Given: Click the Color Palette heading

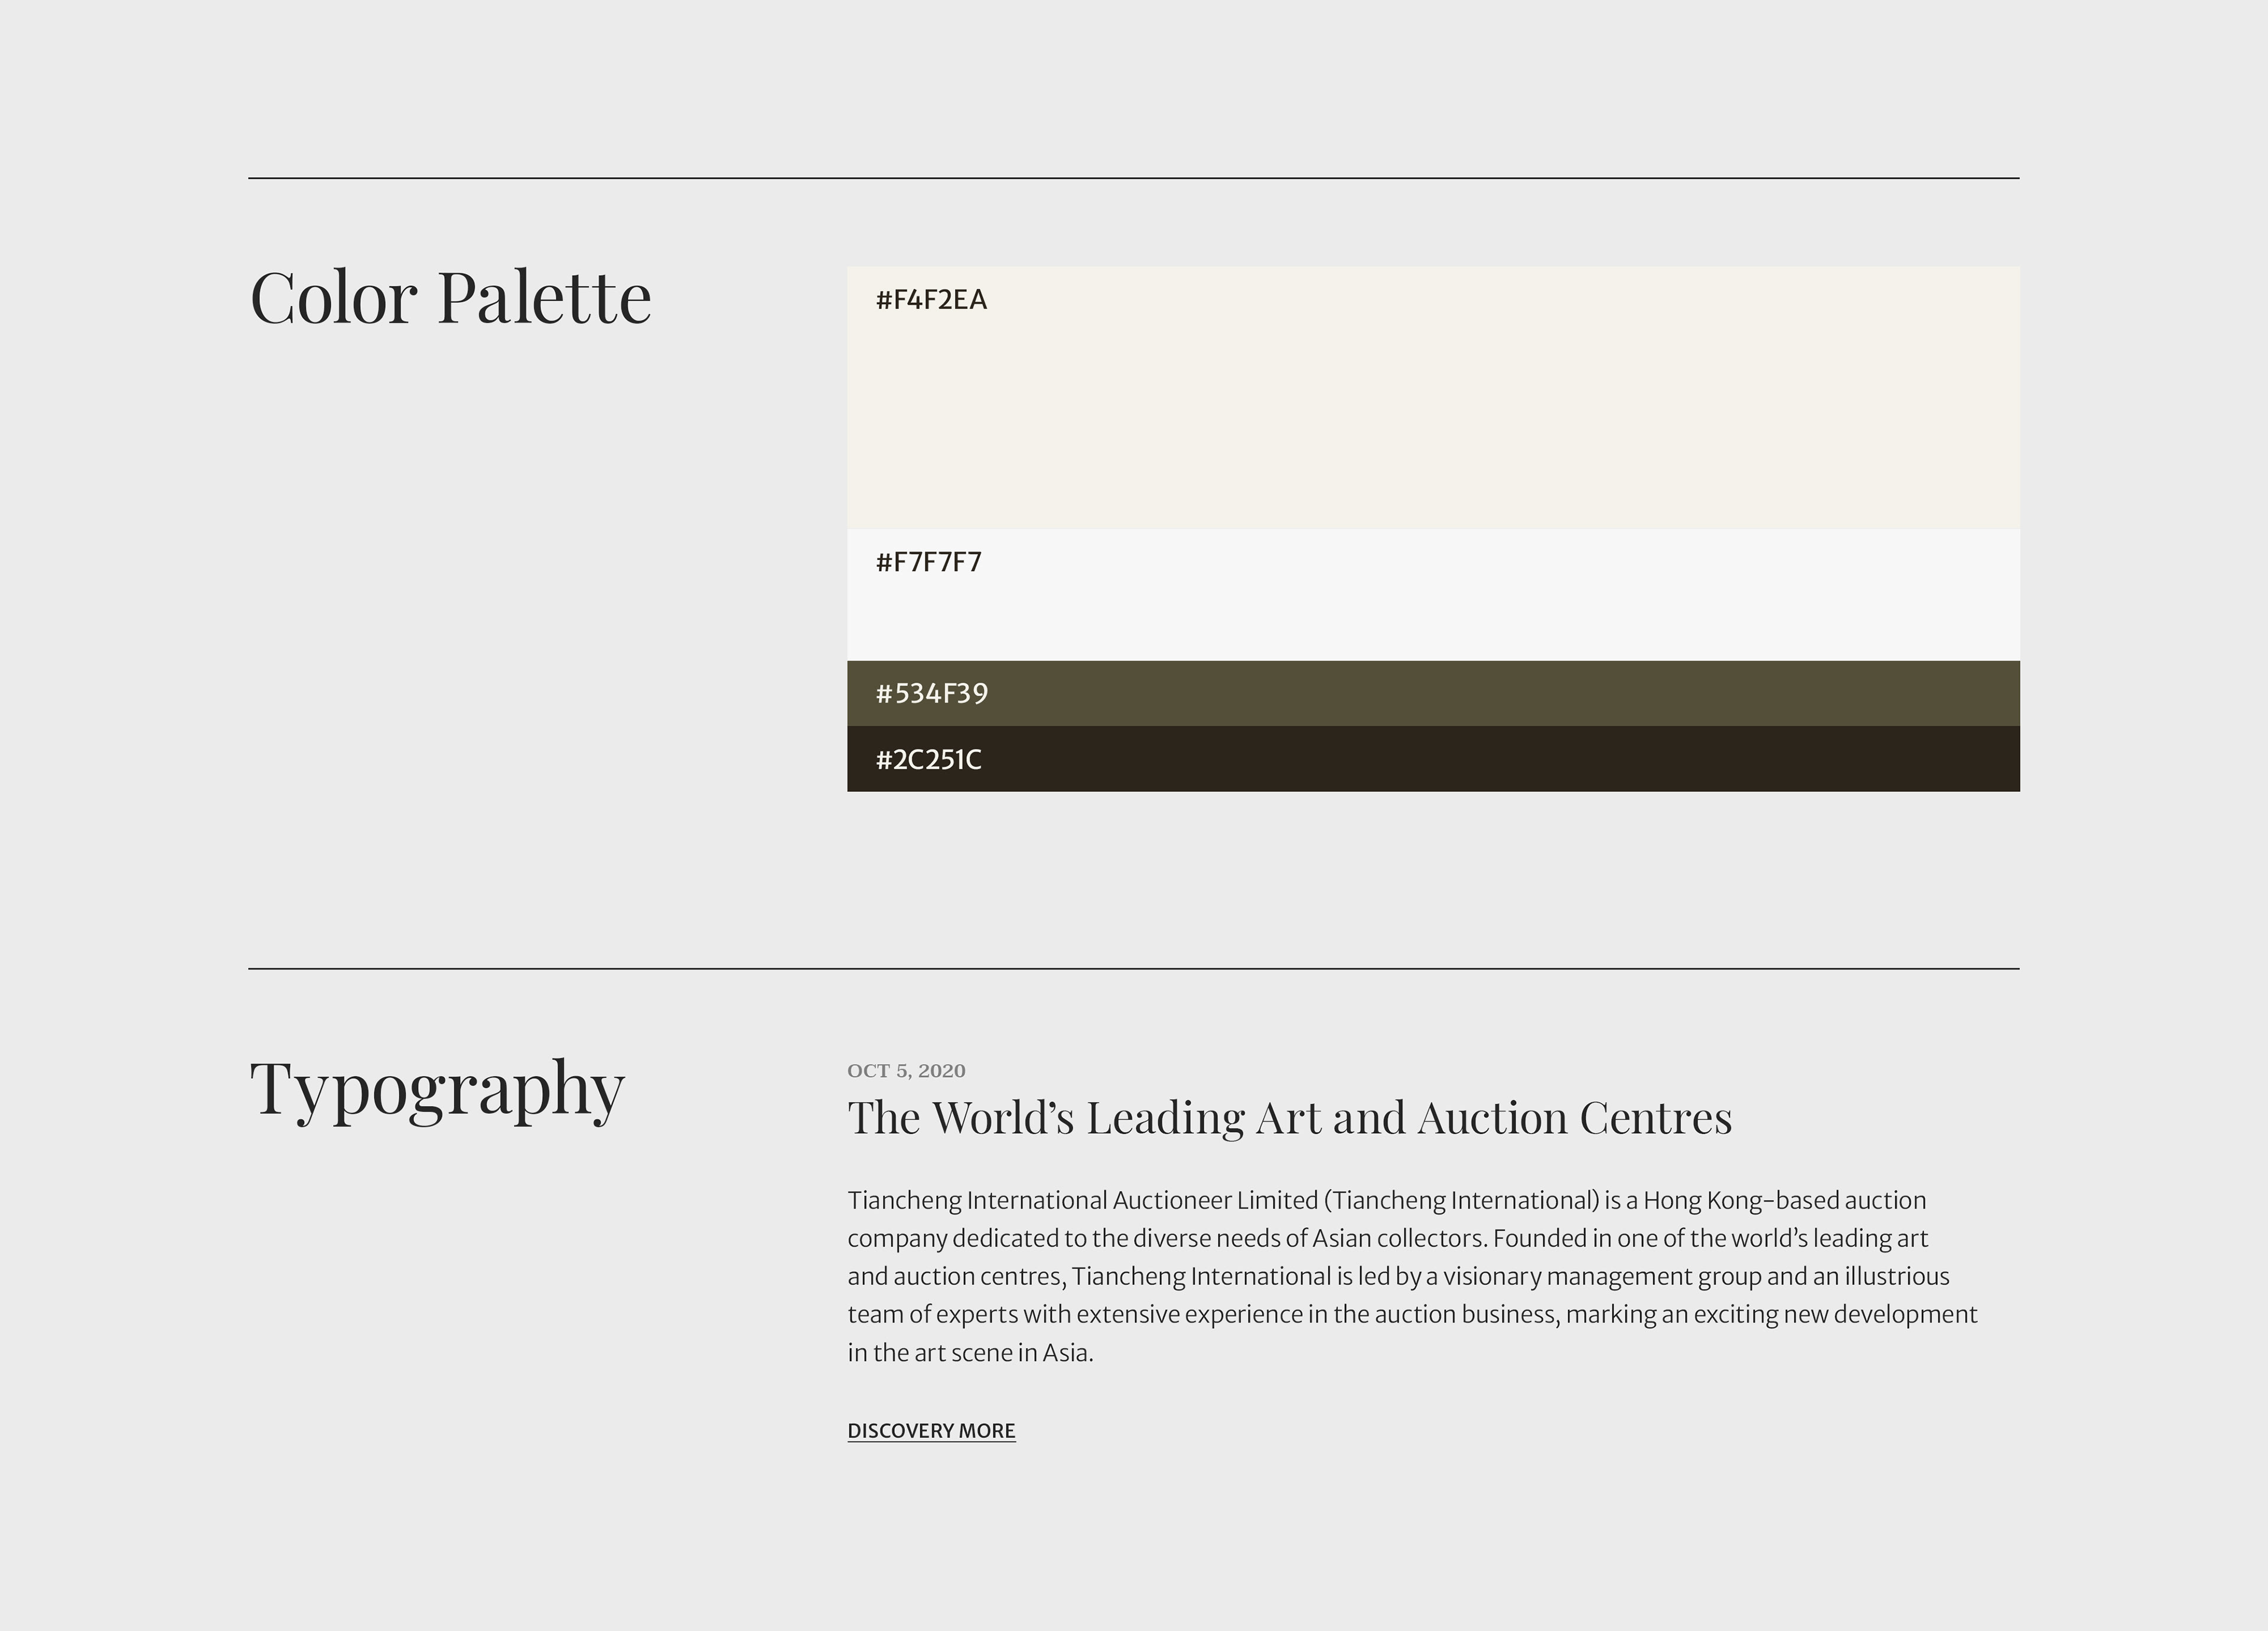Looking at the screenshot, I should click(x=450, y=298).
